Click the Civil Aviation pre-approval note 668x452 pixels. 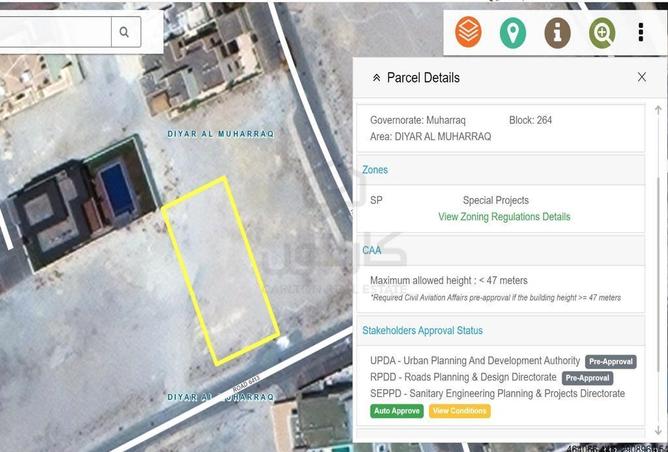(495, 297)
